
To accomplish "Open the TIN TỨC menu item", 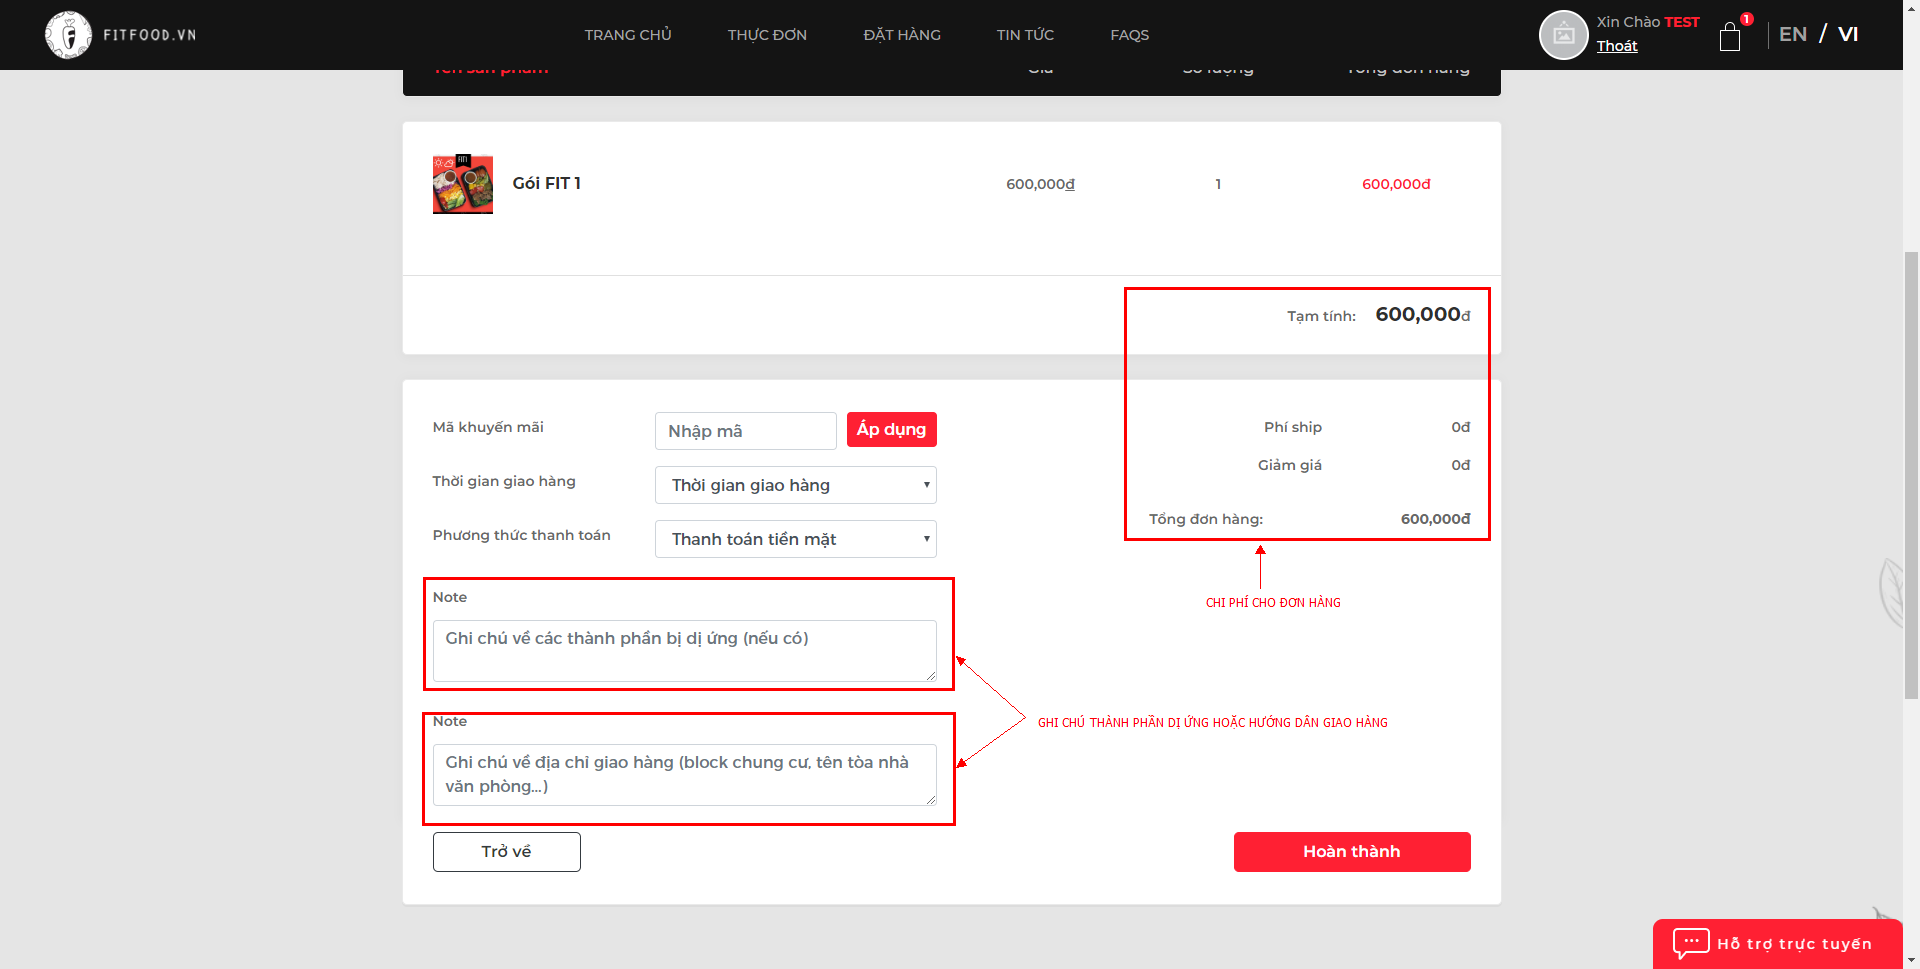I will pos(1025,35).
